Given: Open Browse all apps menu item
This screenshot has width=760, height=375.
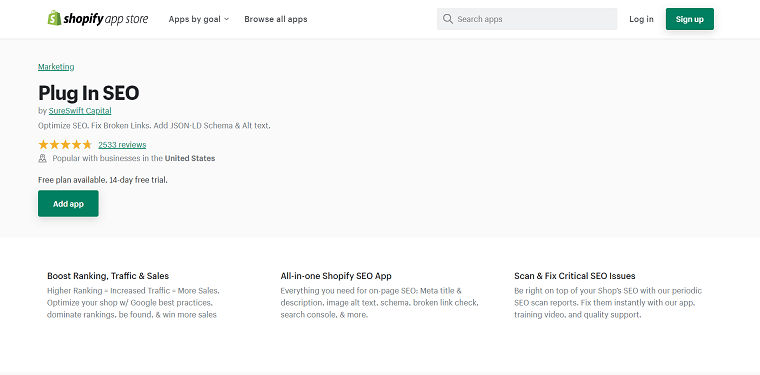Looking at the screenshot, I should 276,19.
